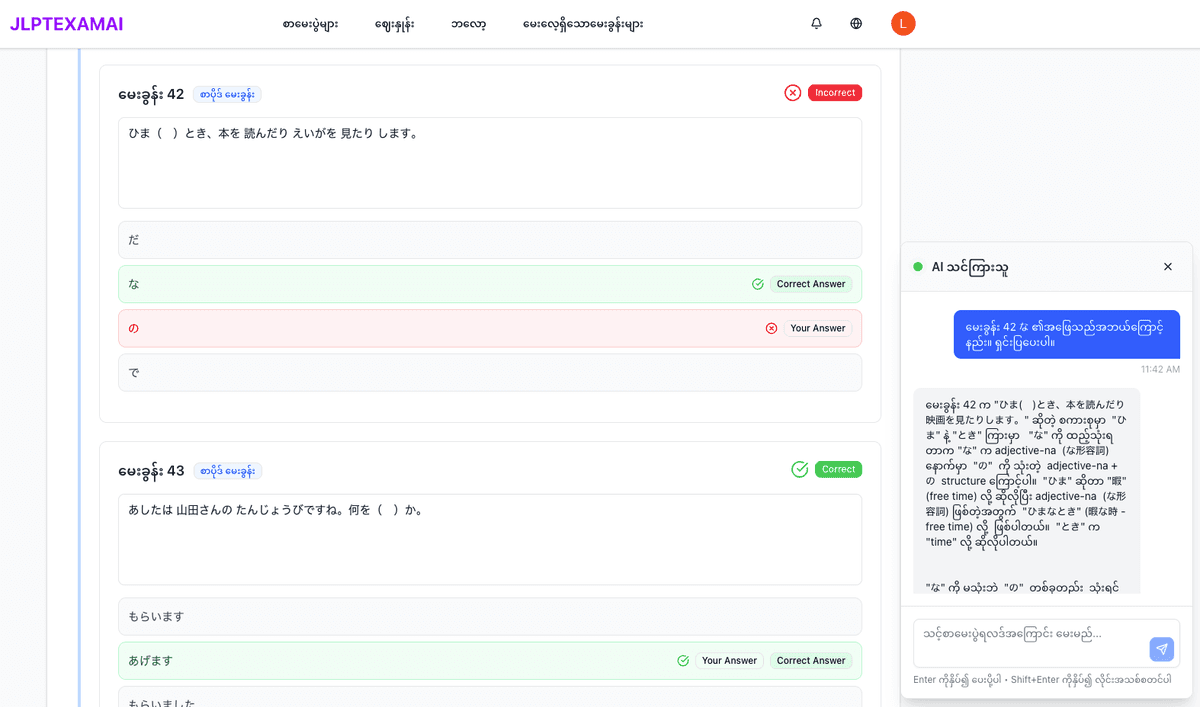Screen dimensions: 1200x707
Task: Click the Enter hint text below input
Action: [1043, 680]
